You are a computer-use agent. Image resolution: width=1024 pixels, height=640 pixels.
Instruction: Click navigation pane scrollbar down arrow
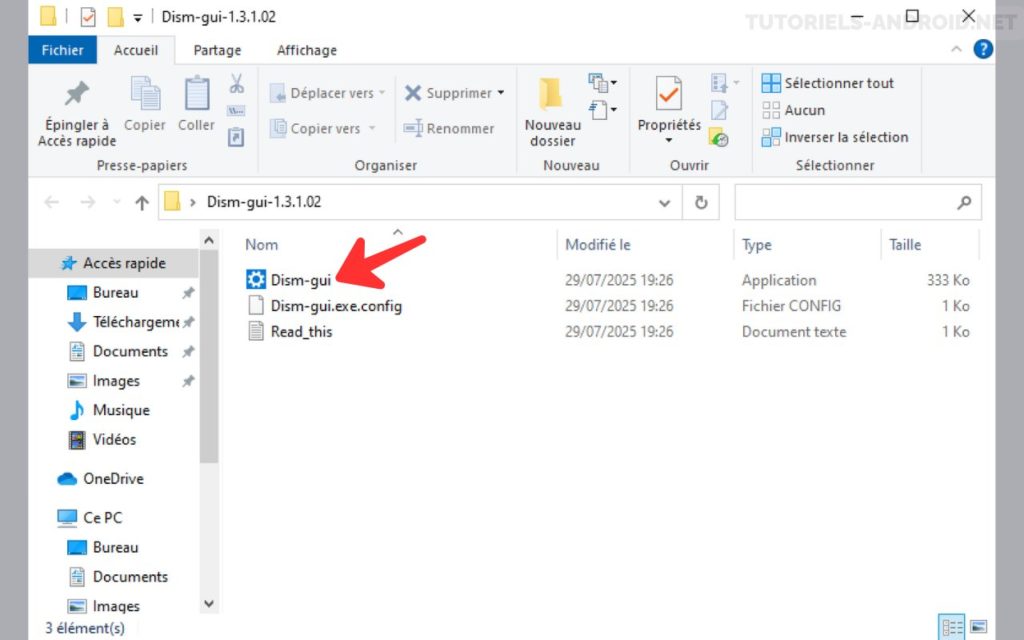tap(208, 604)
